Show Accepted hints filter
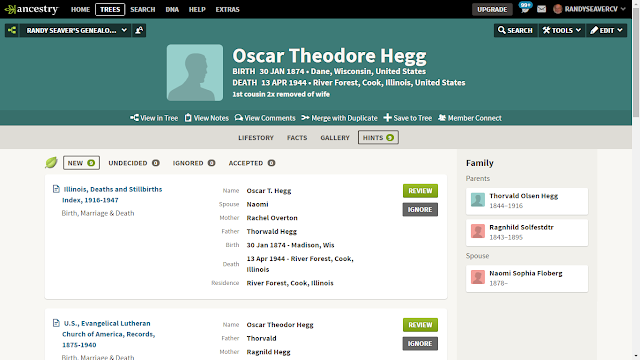This screenshot has height=360, width=640. click(251, 163)
